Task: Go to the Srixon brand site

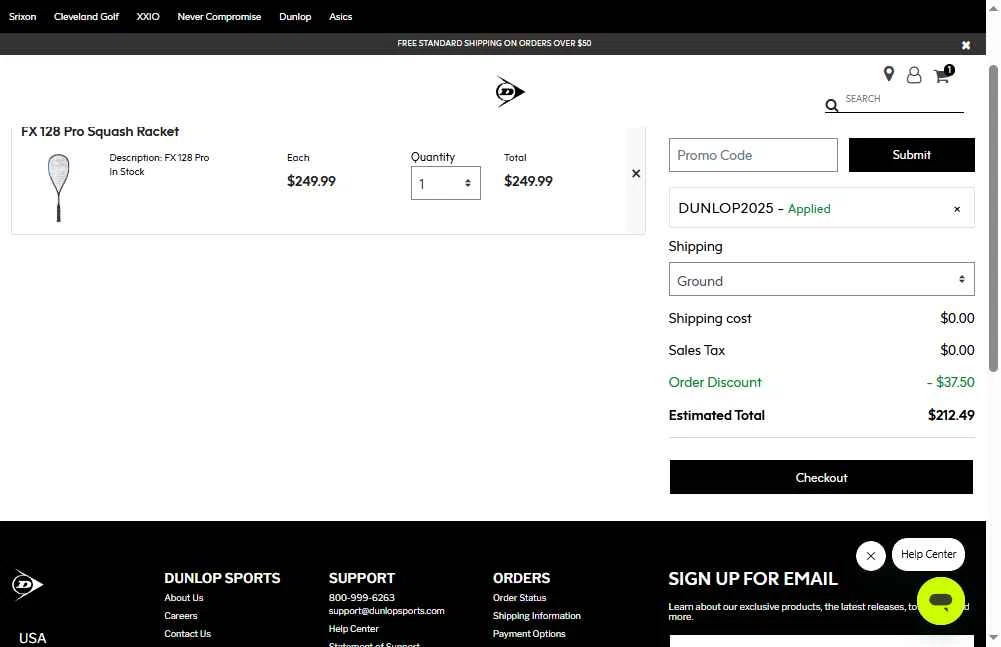Action: (22, 17)
